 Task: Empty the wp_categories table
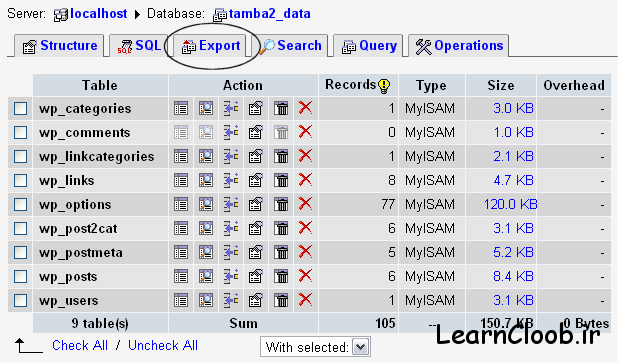281,108
